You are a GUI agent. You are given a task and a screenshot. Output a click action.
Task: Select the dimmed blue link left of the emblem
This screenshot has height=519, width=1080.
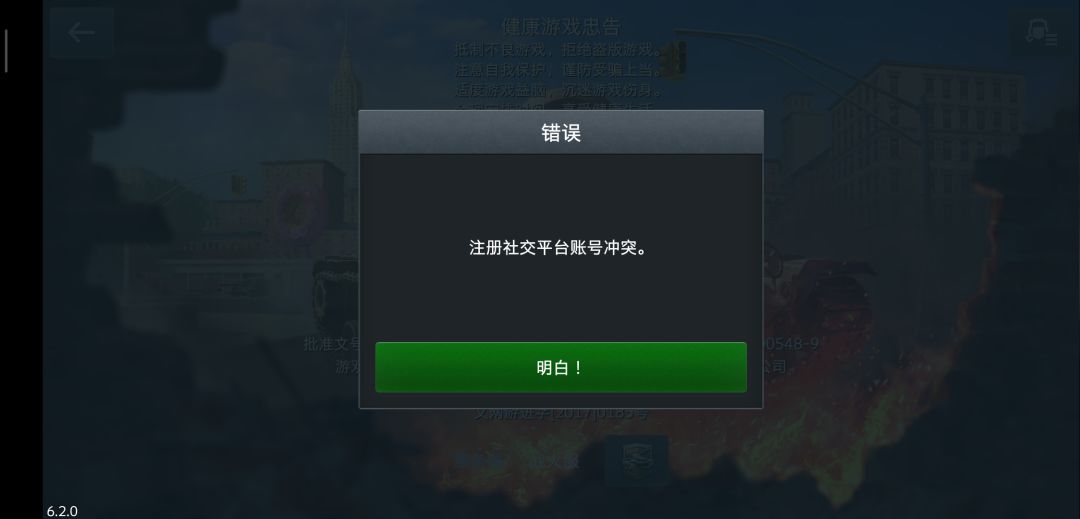pos(479,460)
